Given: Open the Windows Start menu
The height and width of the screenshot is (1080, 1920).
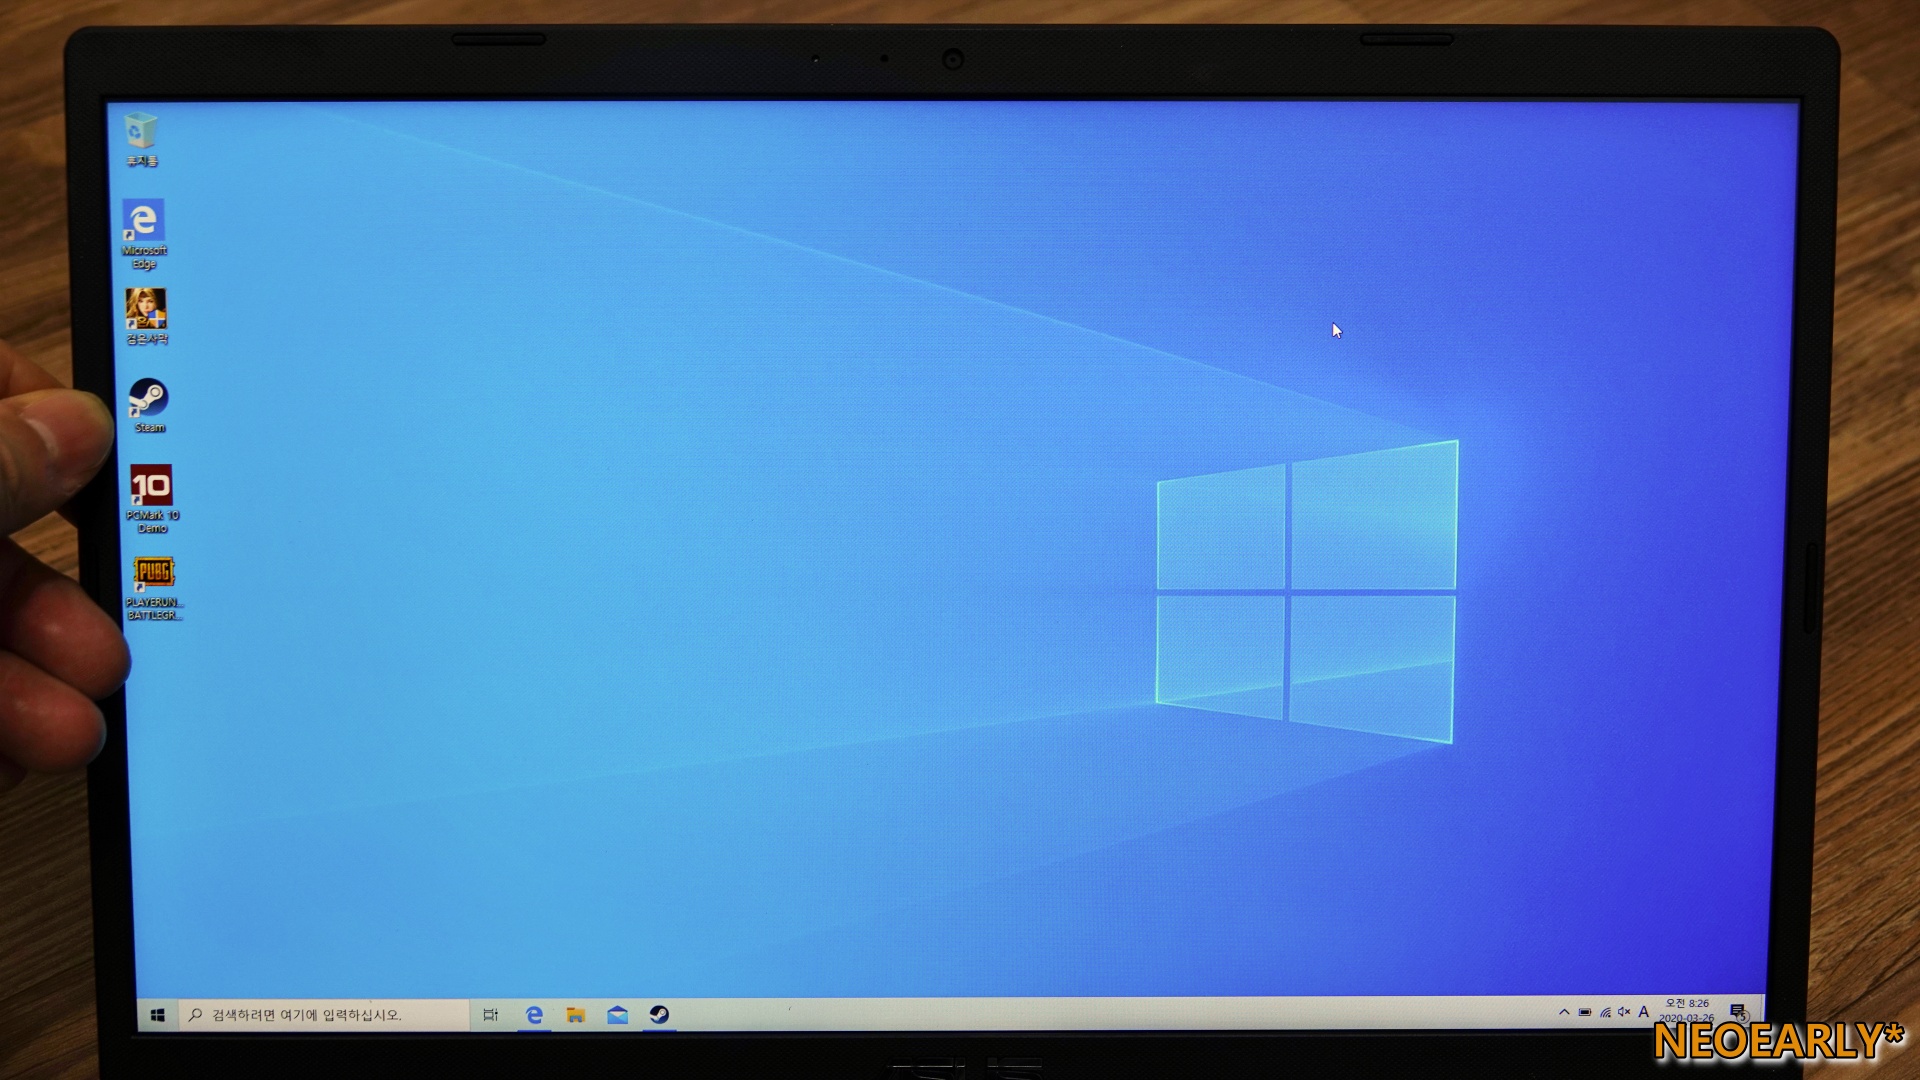Looking at the screenshot, I should (157, 1016).
